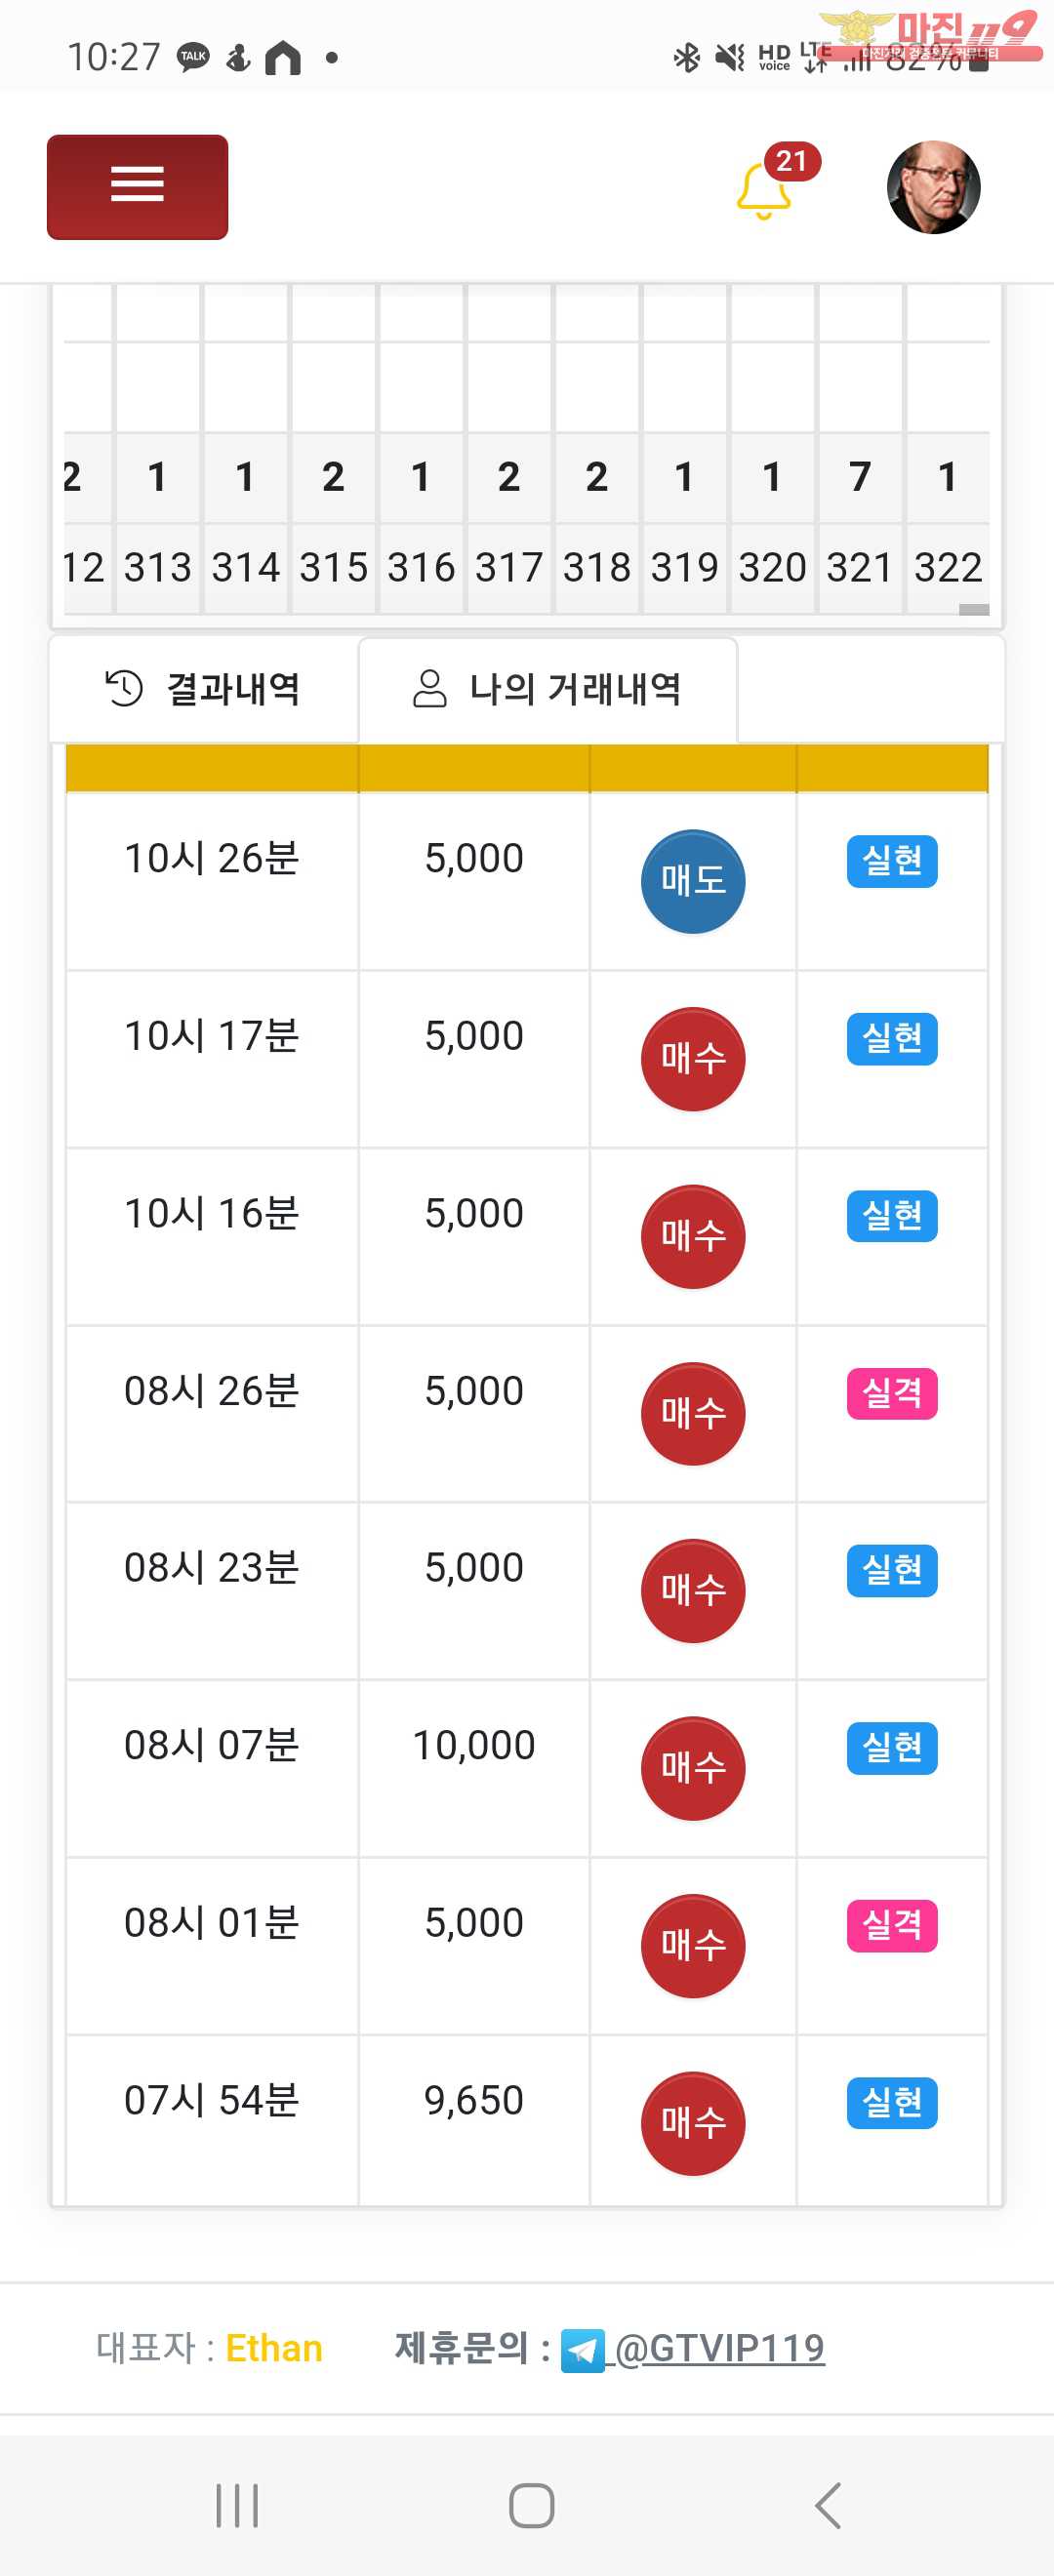Tap the Android recent apps icon
1054x2576 pixels.
coord(237,2505)
